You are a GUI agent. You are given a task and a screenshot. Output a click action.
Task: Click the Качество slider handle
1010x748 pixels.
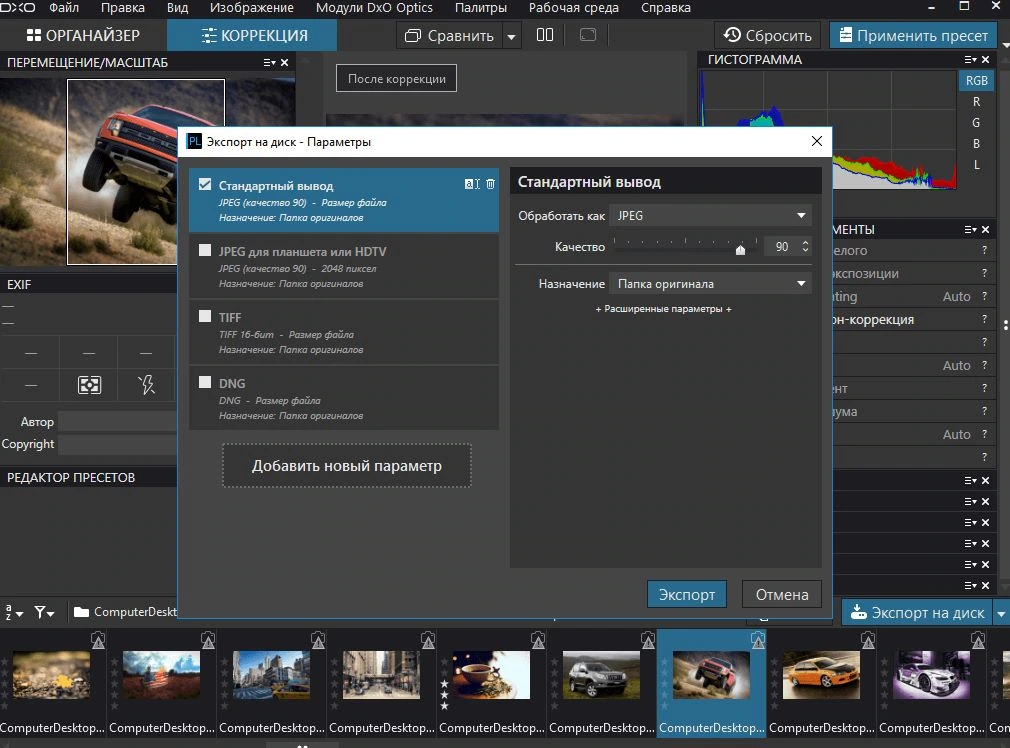click(740, 249)
